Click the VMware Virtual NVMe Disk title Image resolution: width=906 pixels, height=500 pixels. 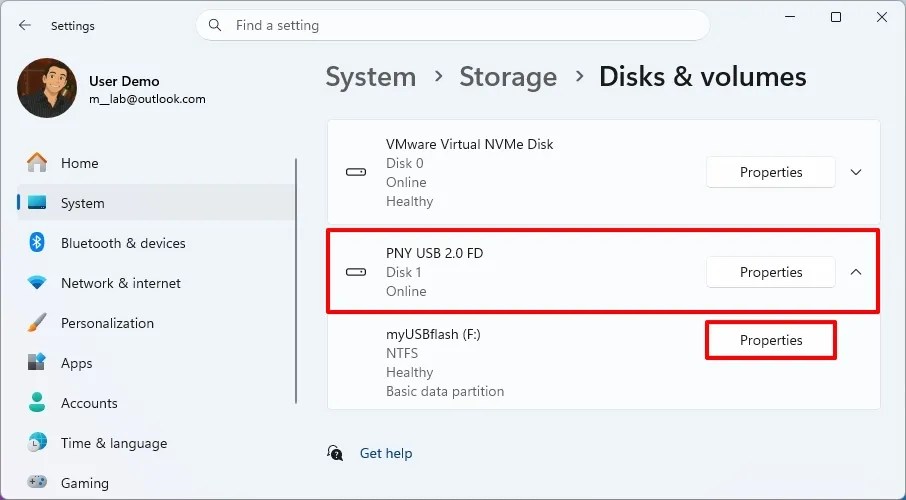[x=470, y=144]
